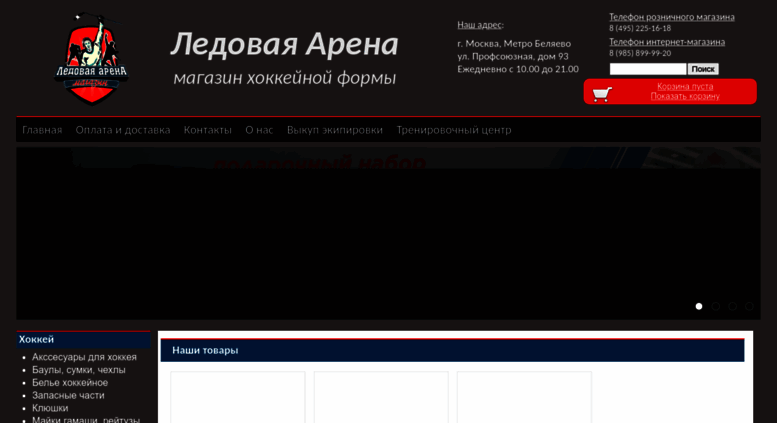Open the Аксессуары для хоккея category
The height and width of the screenshot is (423, 777).
(x=84, y=357)
